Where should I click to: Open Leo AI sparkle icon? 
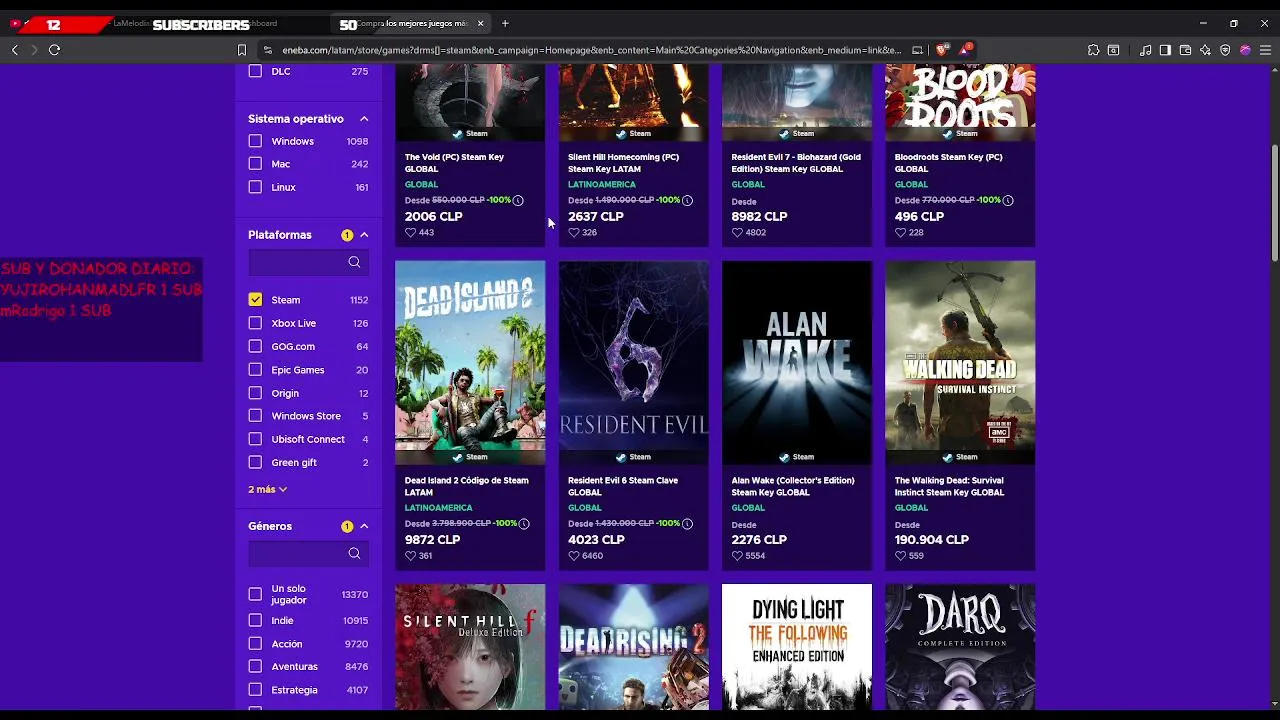(x=1205, y=50)
